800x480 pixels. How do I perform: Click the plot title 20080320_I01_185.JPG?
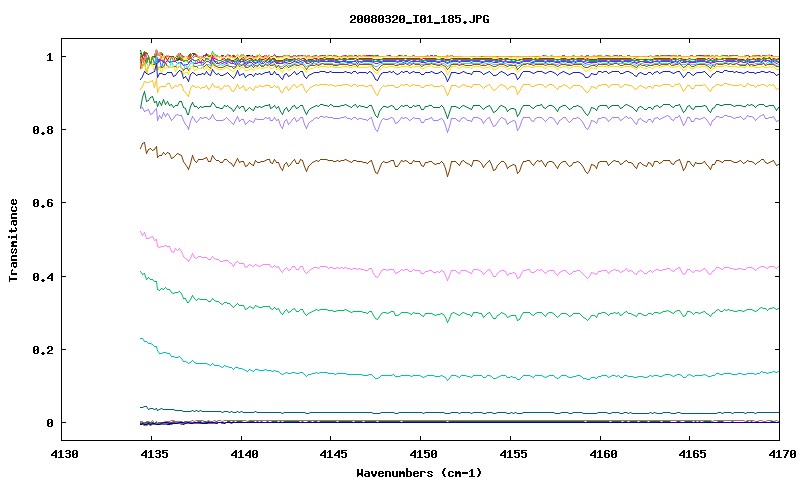point(419,19)
